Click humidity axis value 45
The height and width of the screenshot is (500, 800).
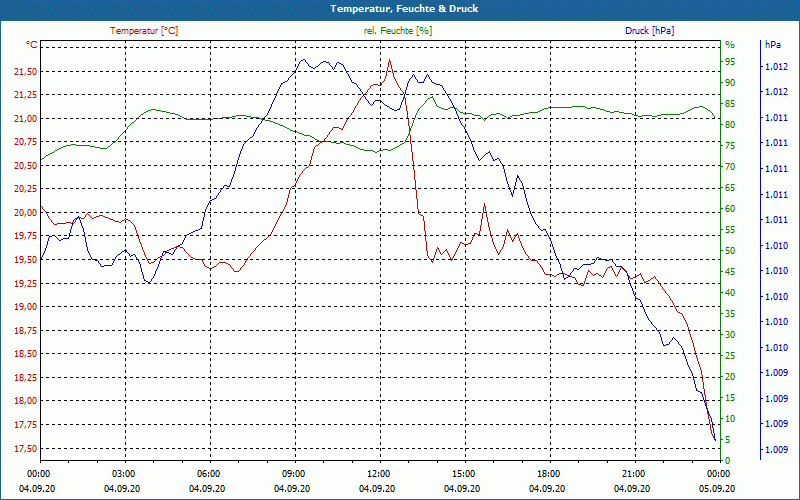[730, 272]
